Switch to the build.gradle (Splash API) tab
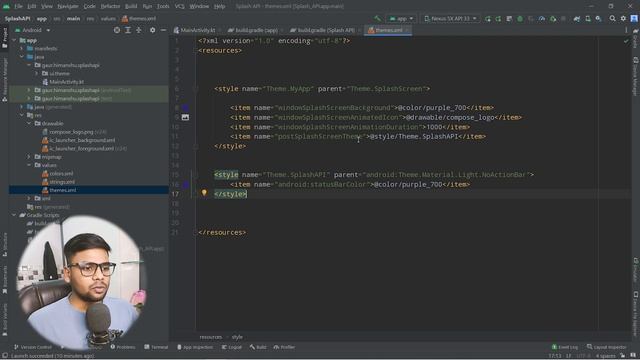 click(x=325, y=30)
